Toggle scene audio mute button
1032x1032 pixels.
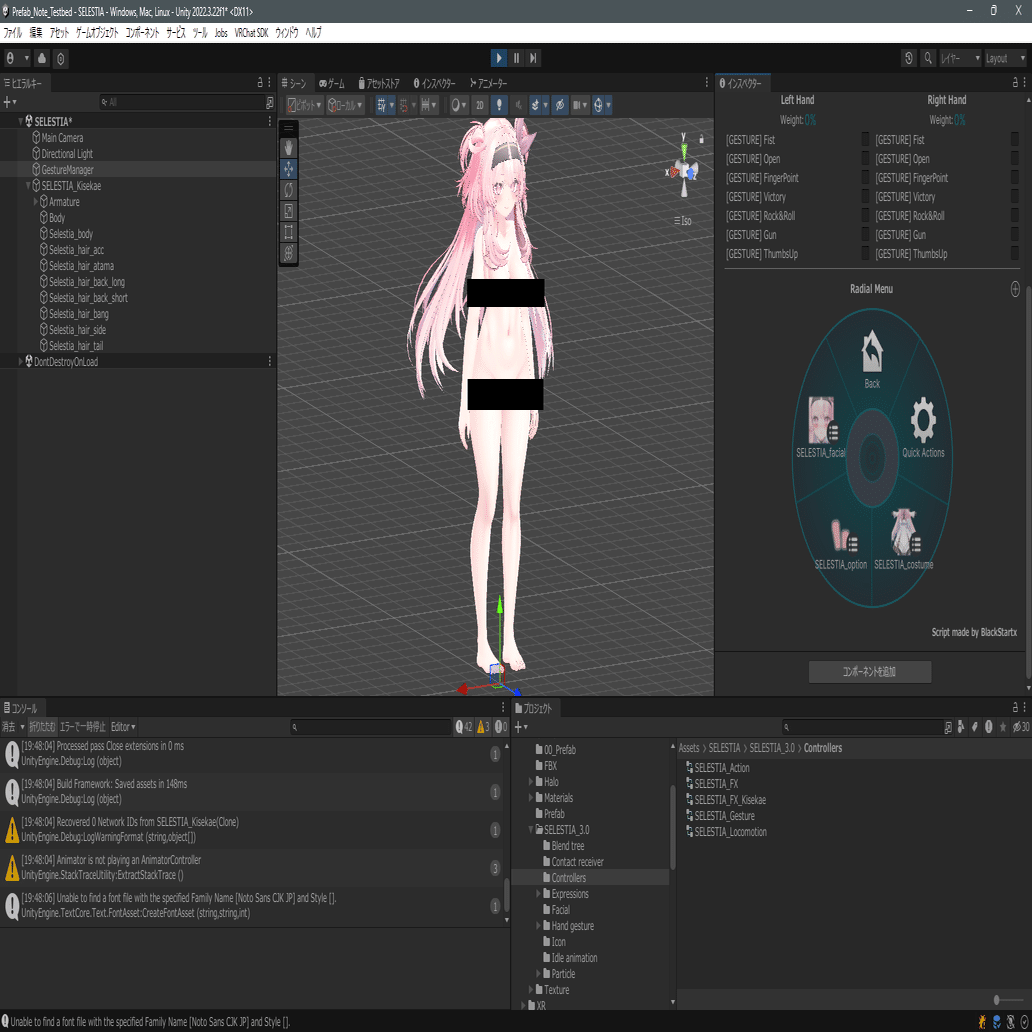point(519,105)
